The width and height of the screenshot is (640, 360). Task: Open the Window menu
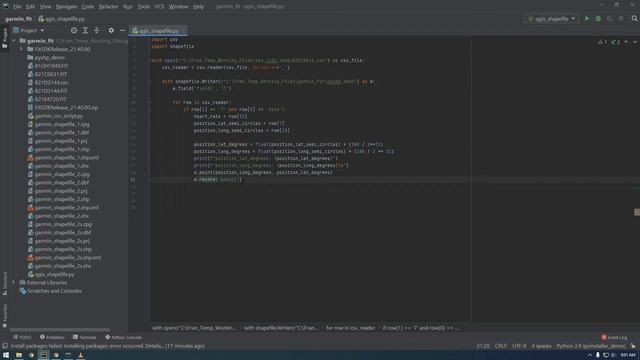[x=178, y=7]
